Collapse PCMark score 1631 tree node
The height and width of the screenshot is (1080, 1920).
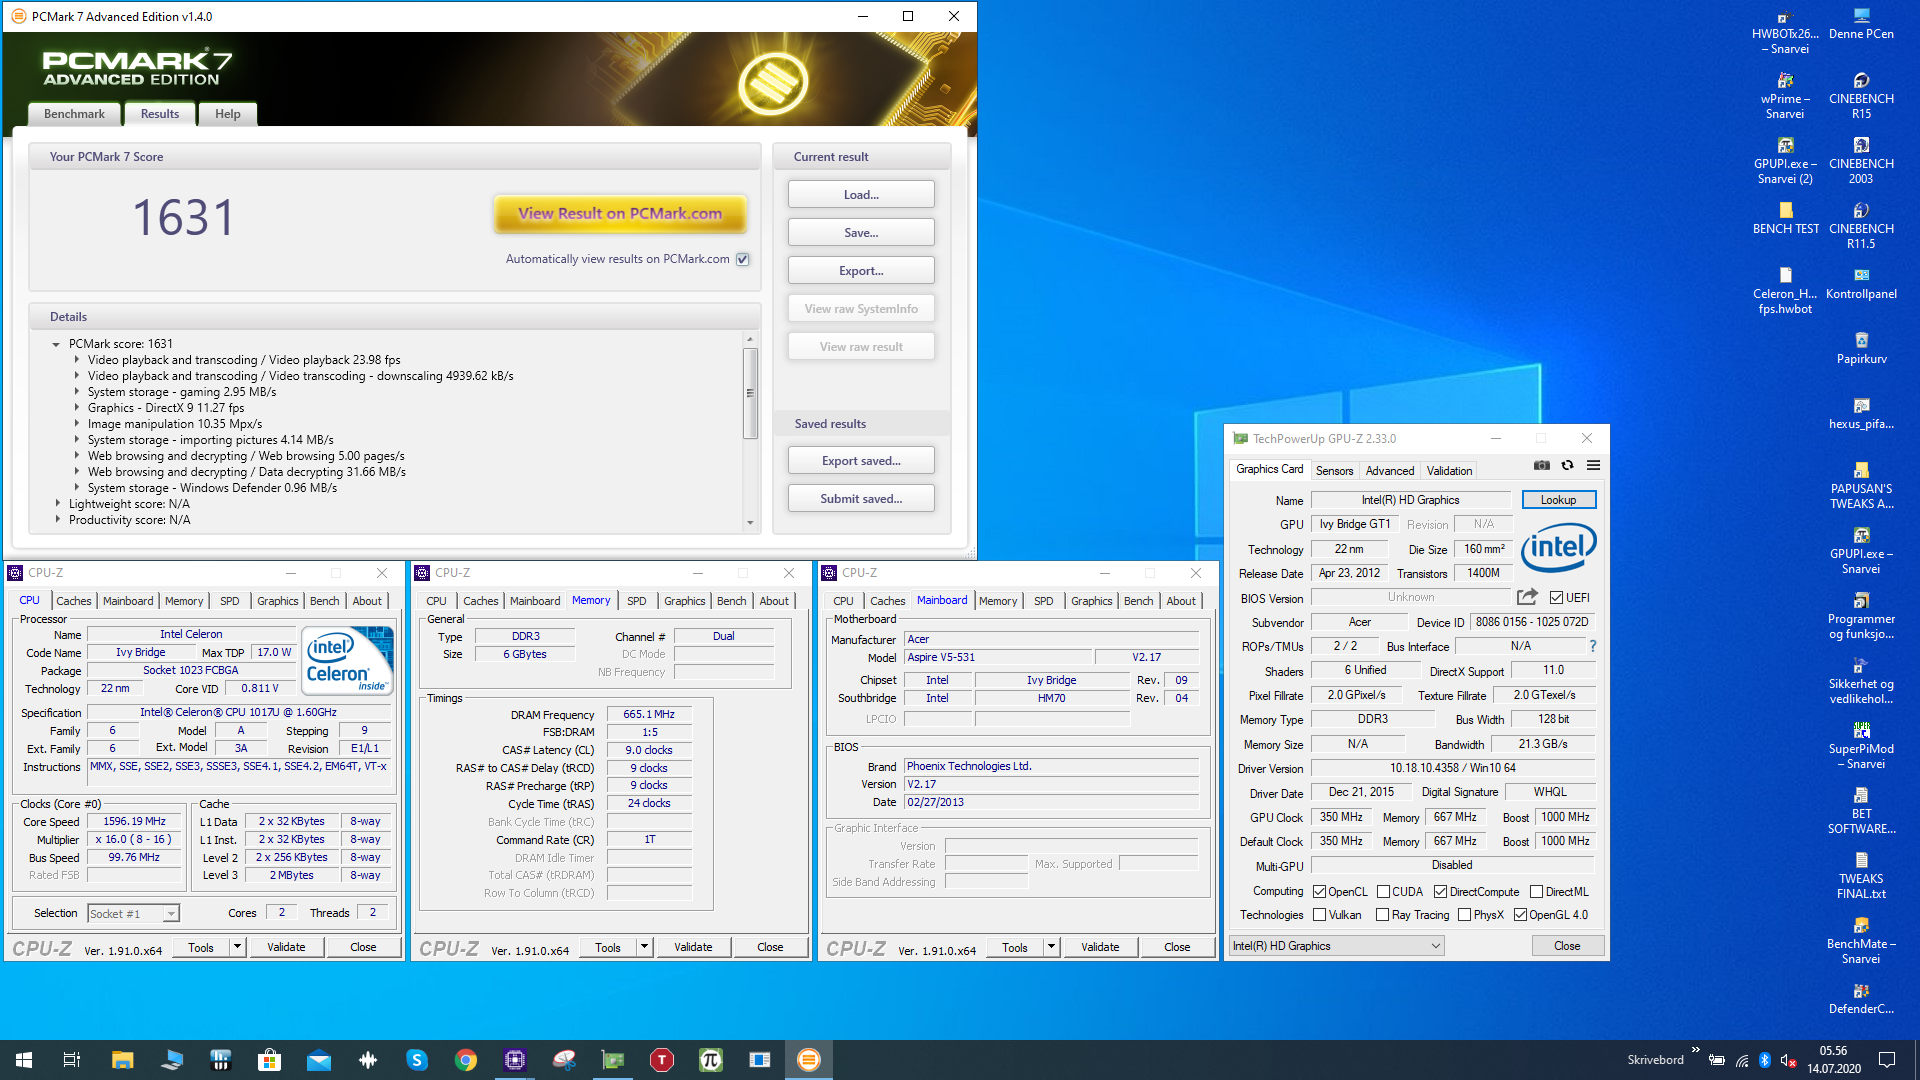tap(57, 344)
